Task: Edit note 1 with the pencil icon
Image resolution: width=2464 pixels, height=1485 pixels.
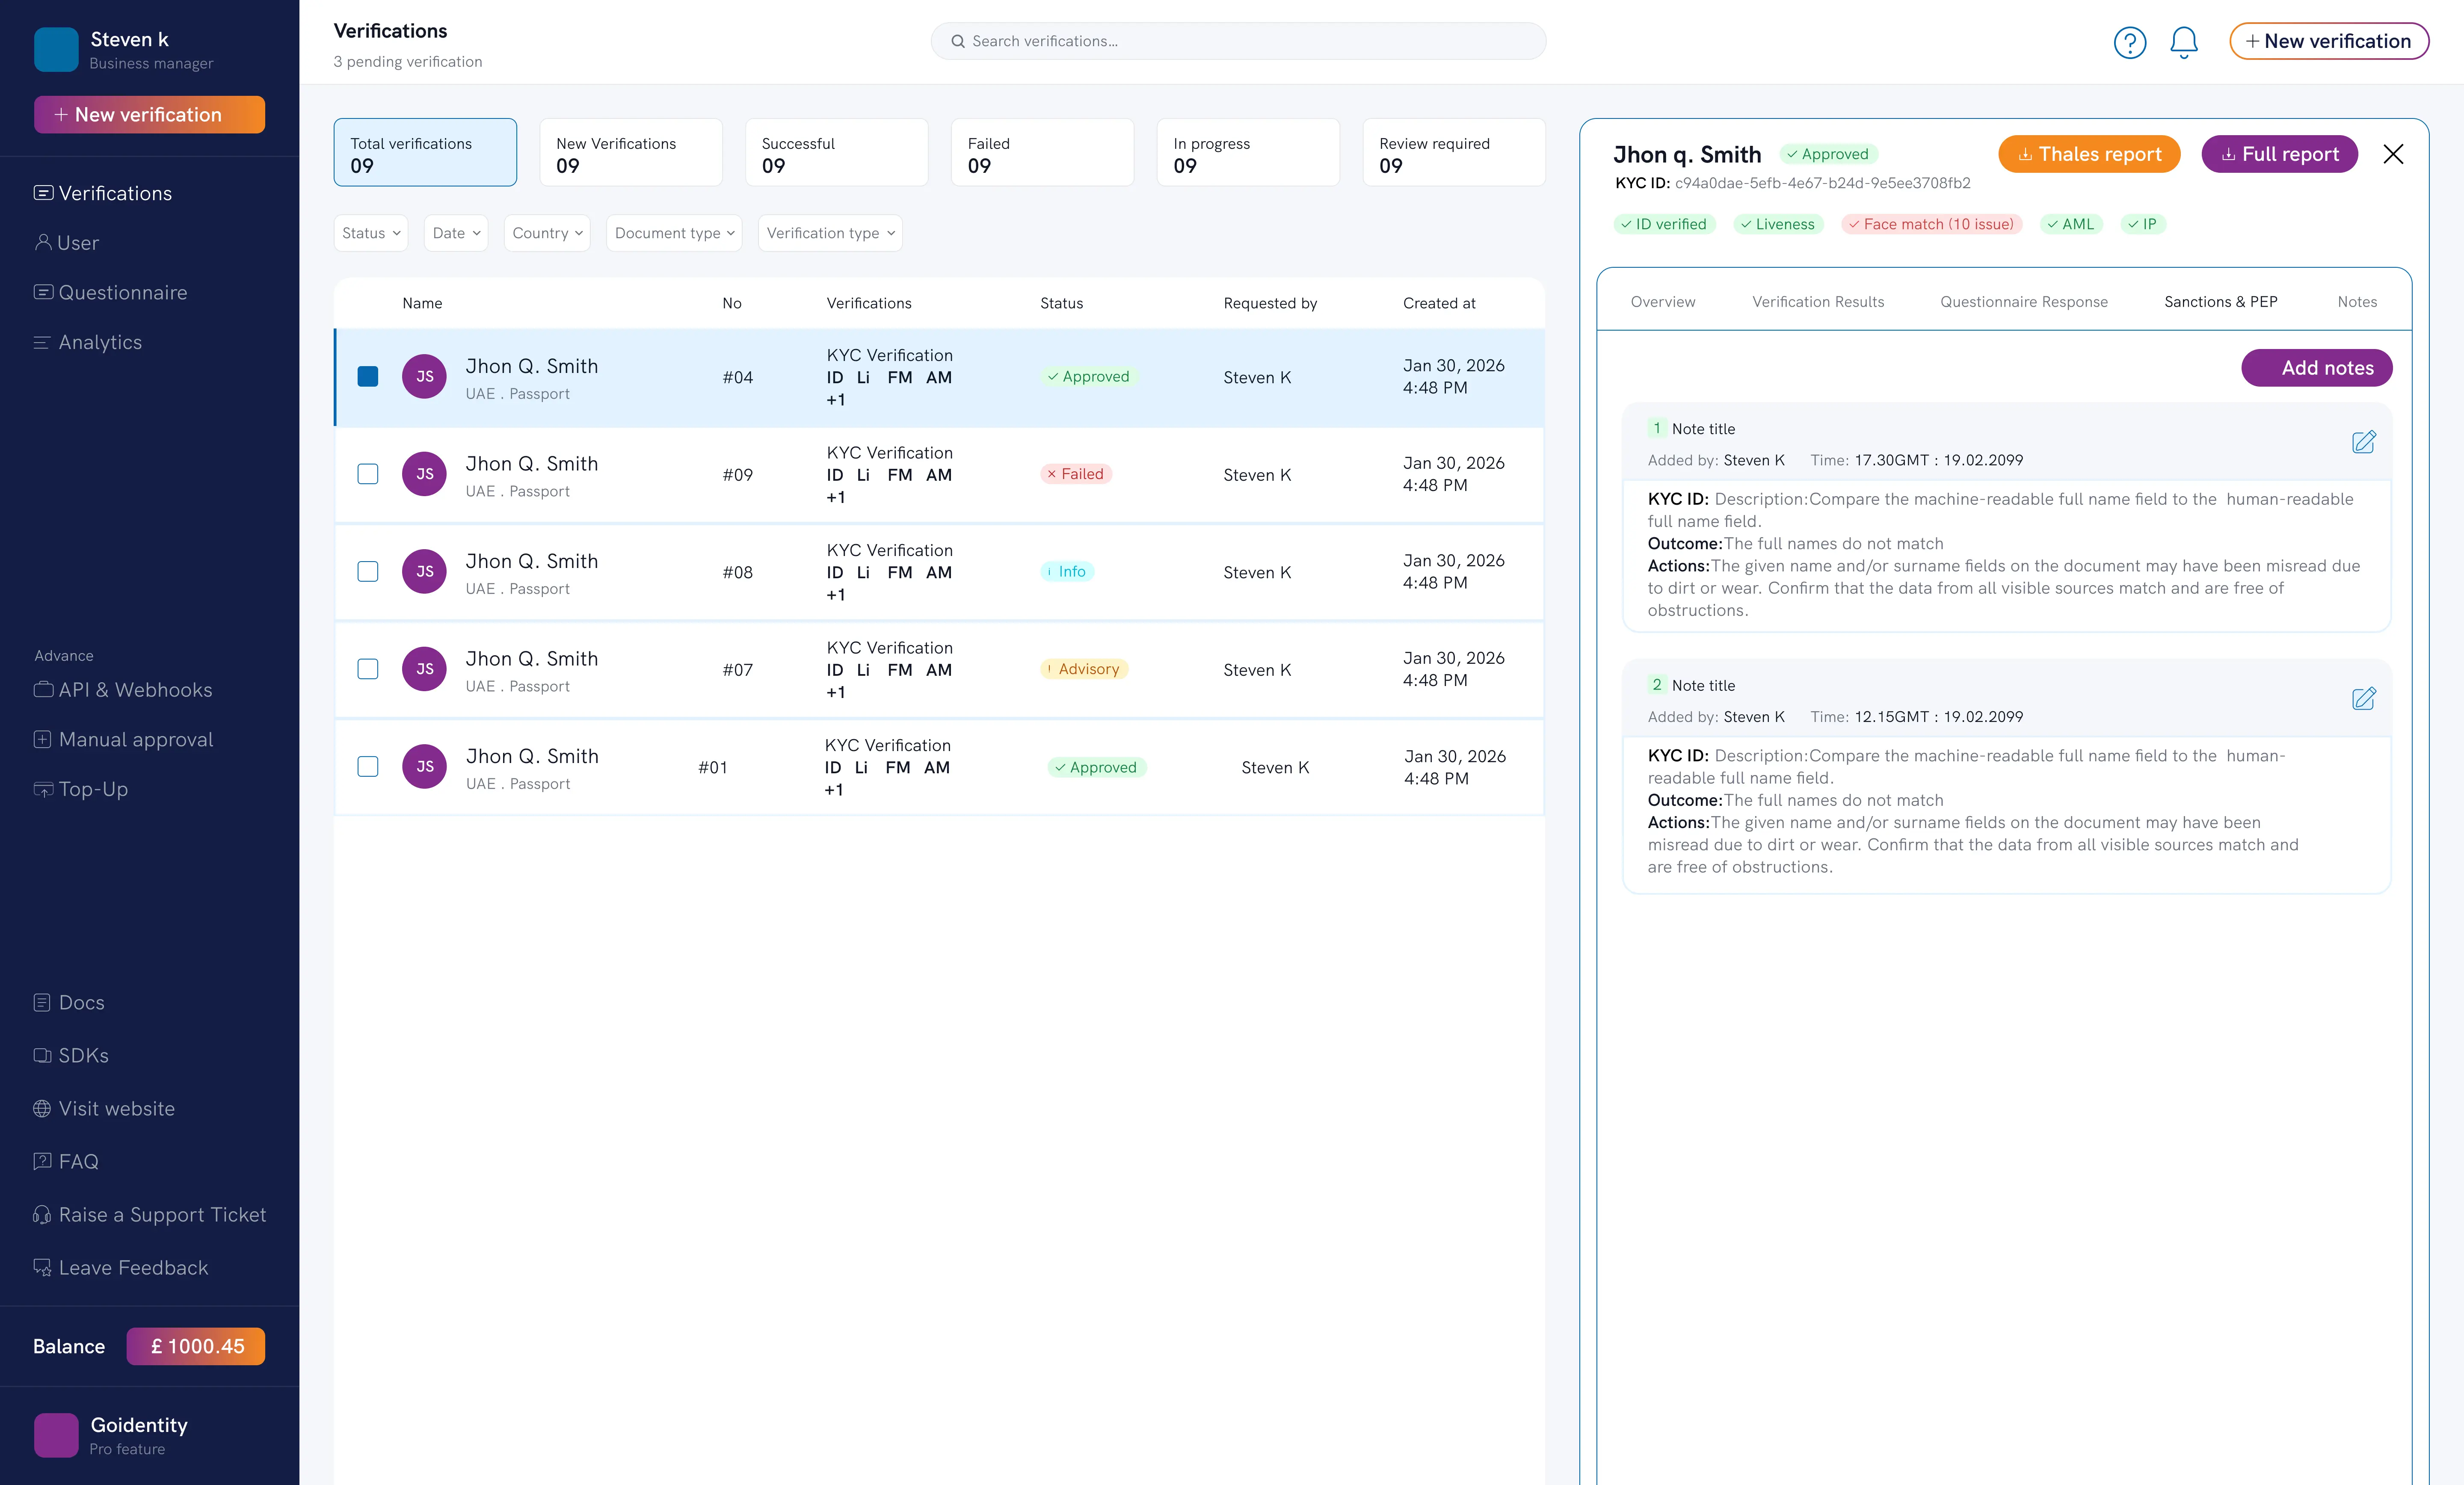Action: pos(2364,442)
